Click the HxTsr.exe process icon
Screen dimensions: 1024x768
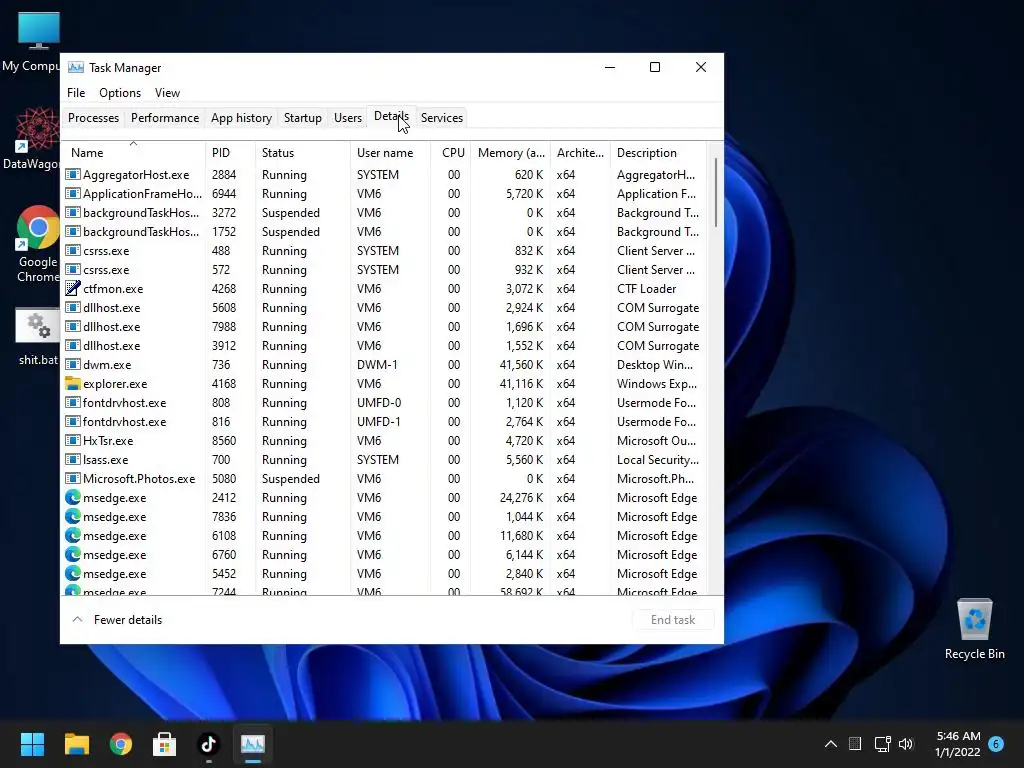[x=72, y=441]
